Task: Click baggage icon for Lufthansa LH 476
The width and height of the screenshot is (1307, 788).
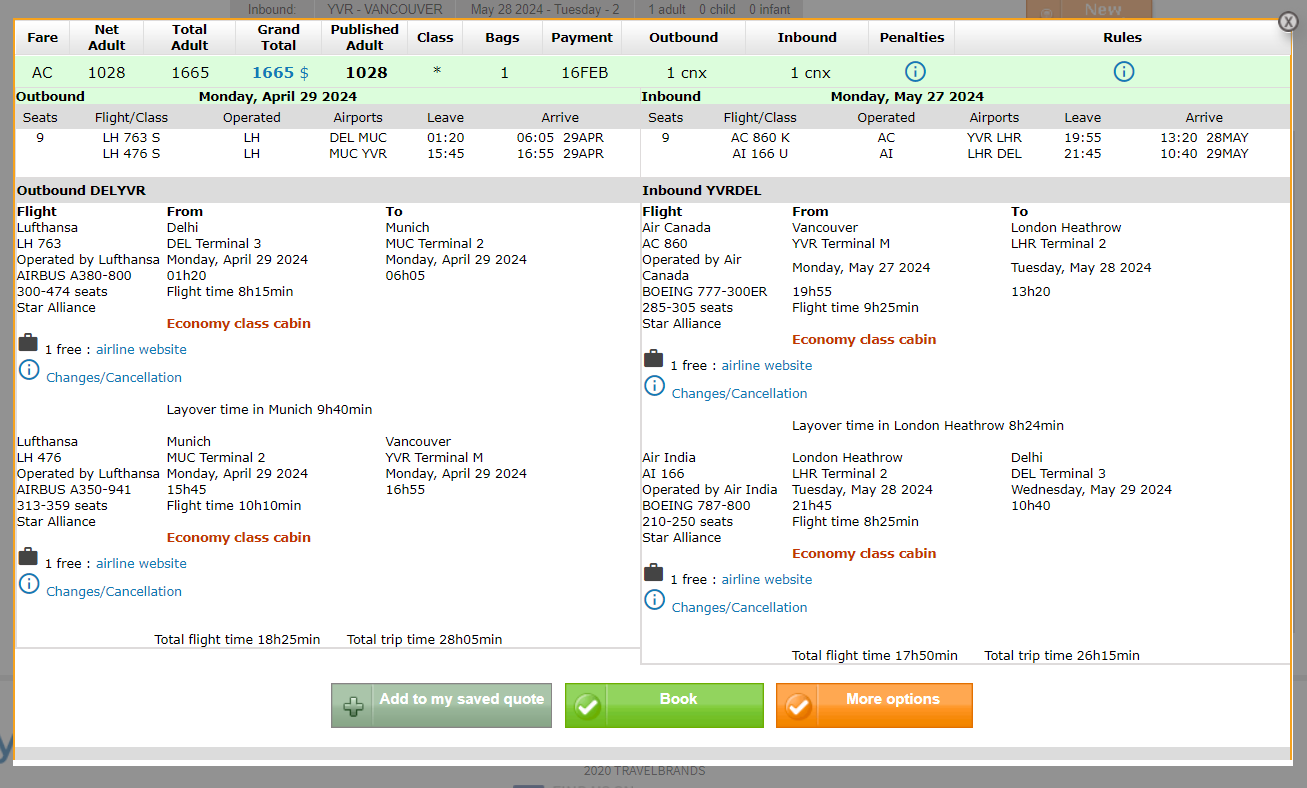Action: (28, 557)
